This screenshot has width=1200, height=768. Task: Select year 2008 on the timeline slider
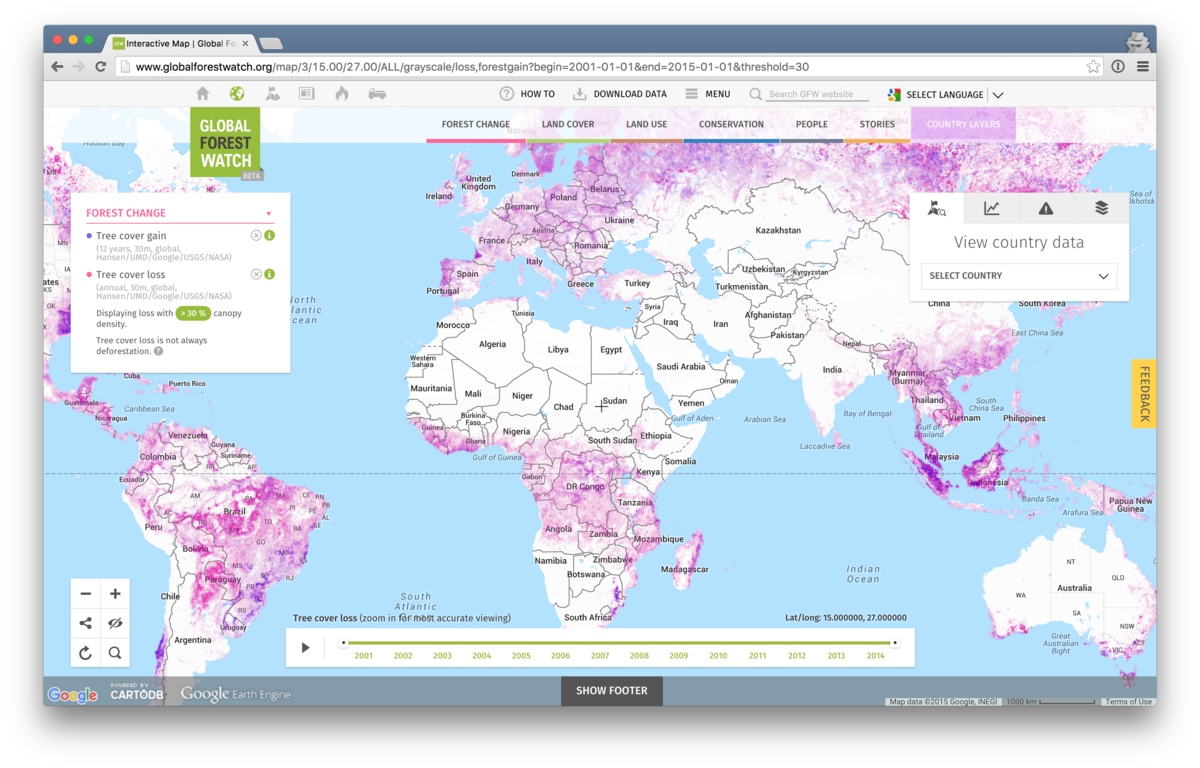pos(639,654)
